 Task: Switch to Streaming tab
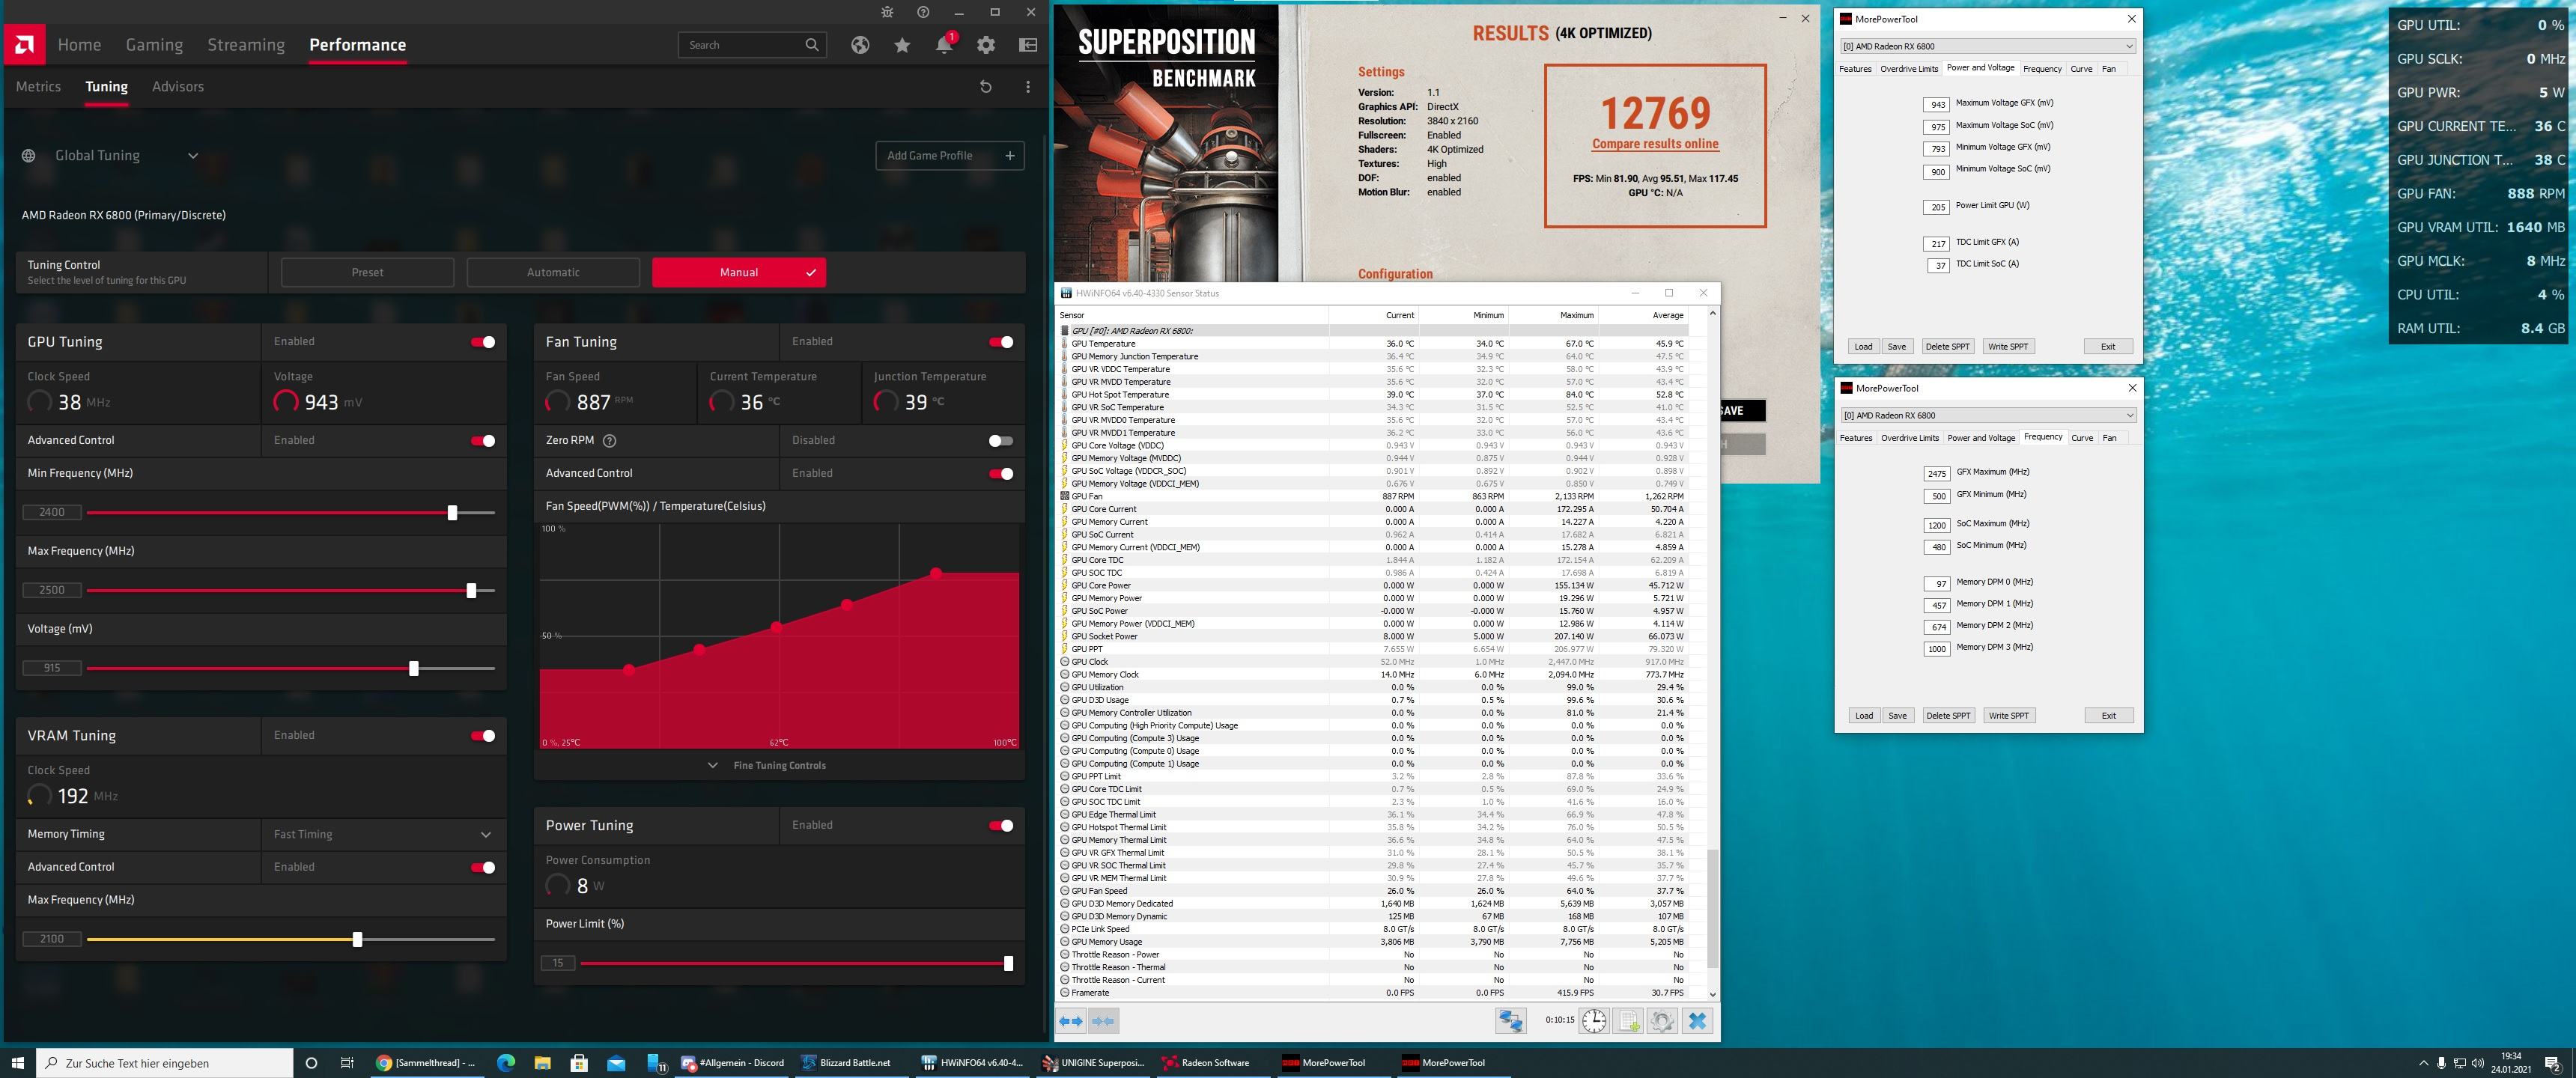point(246,45)
